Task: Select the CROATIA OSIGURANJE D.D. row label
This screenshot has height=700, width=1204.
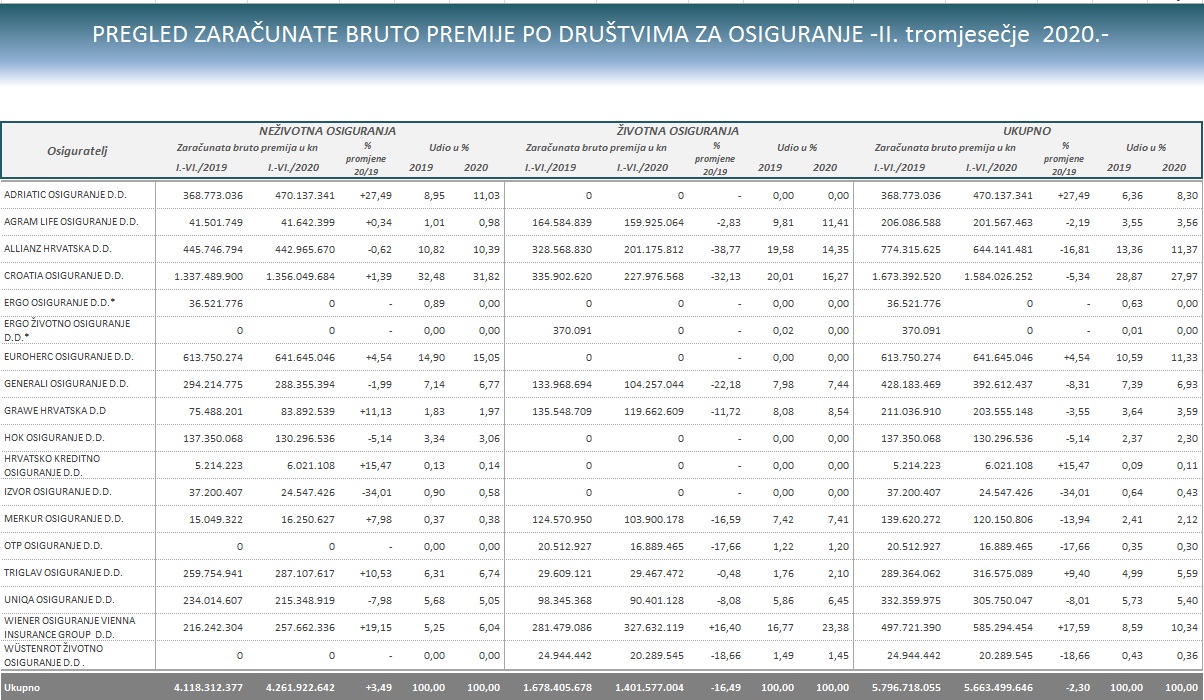Action: coord(64,275)
